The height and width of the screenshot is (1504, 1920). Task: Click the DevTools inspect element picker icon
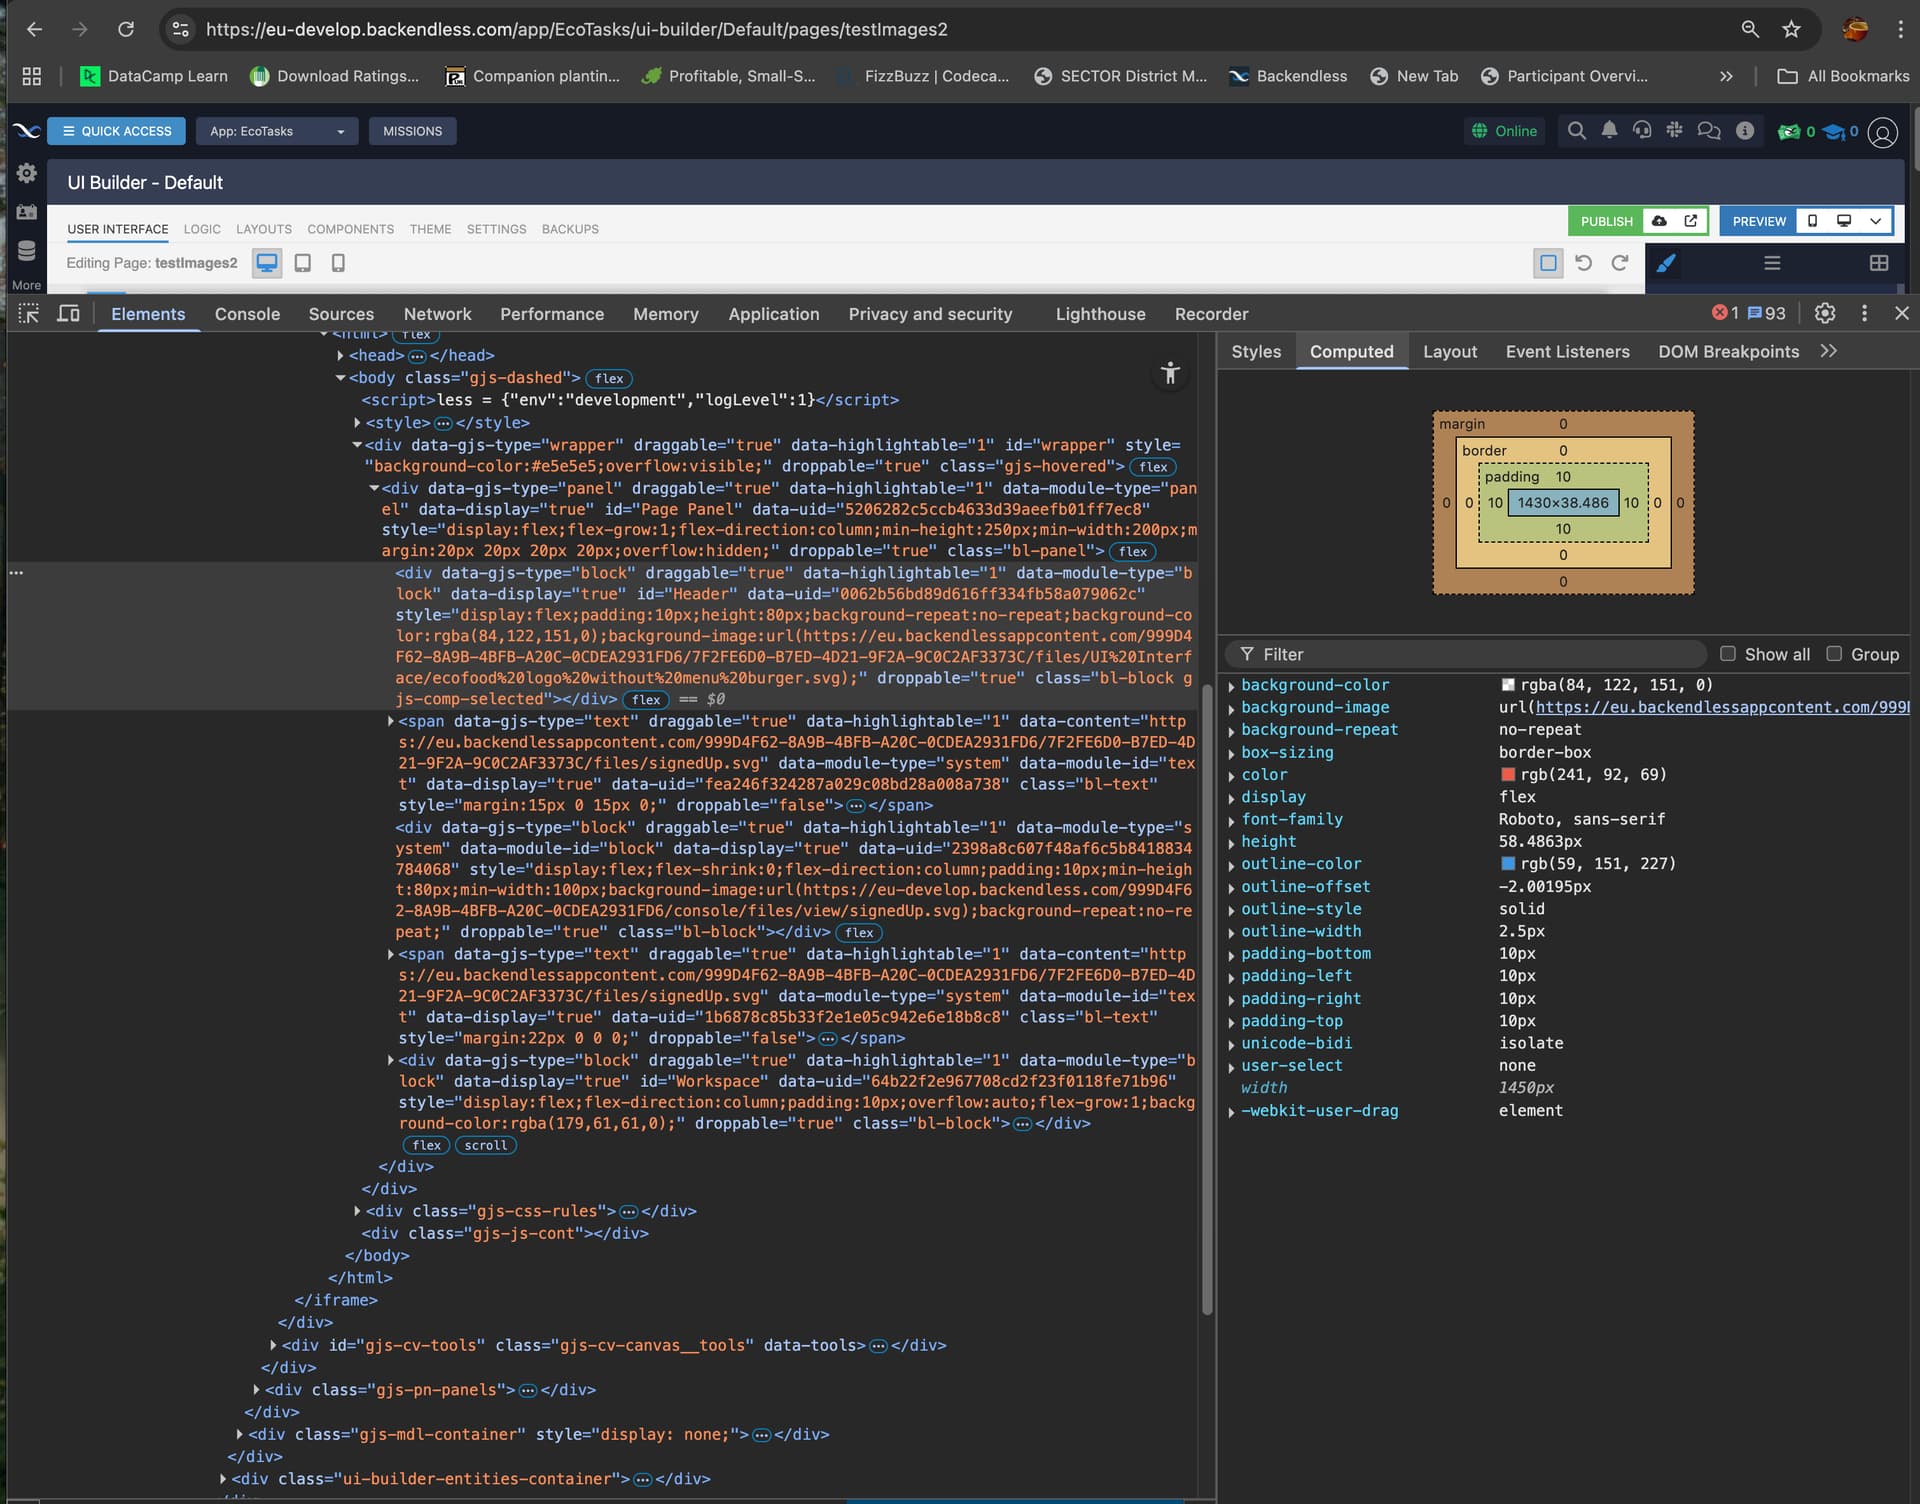(x=29, y=313)
